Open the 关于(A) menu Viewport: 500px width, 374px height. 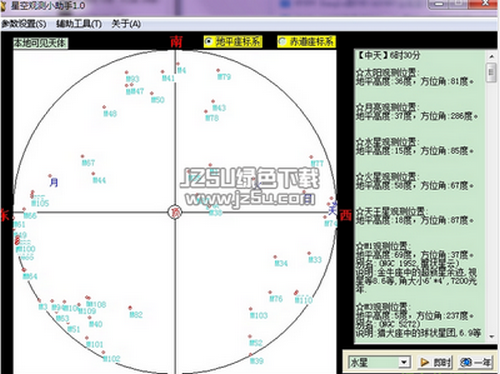click(126, 24)
